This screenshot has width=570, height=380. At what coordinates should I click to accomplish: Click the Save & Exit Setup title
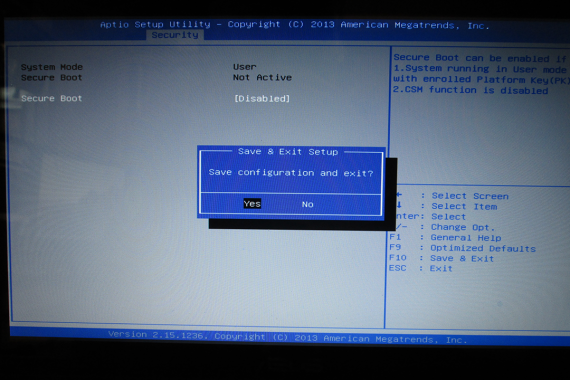(x=288, y=152)
